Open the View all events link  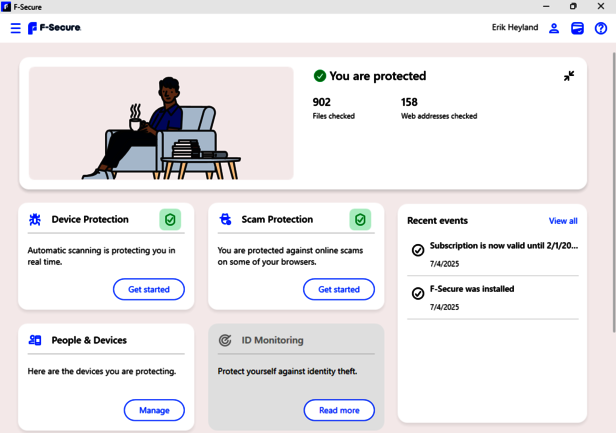(x=563, y=221)
